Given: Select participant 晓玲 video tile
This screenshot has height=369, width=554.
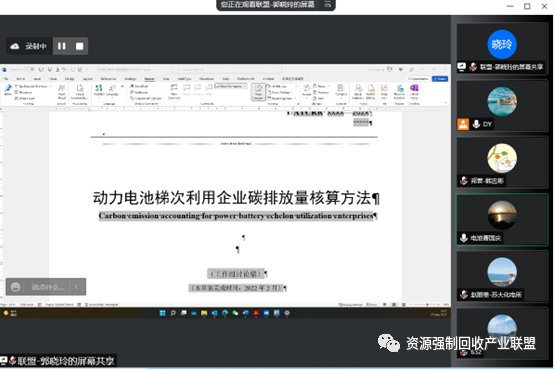Looking at the screenshot, I should point(502,48).
